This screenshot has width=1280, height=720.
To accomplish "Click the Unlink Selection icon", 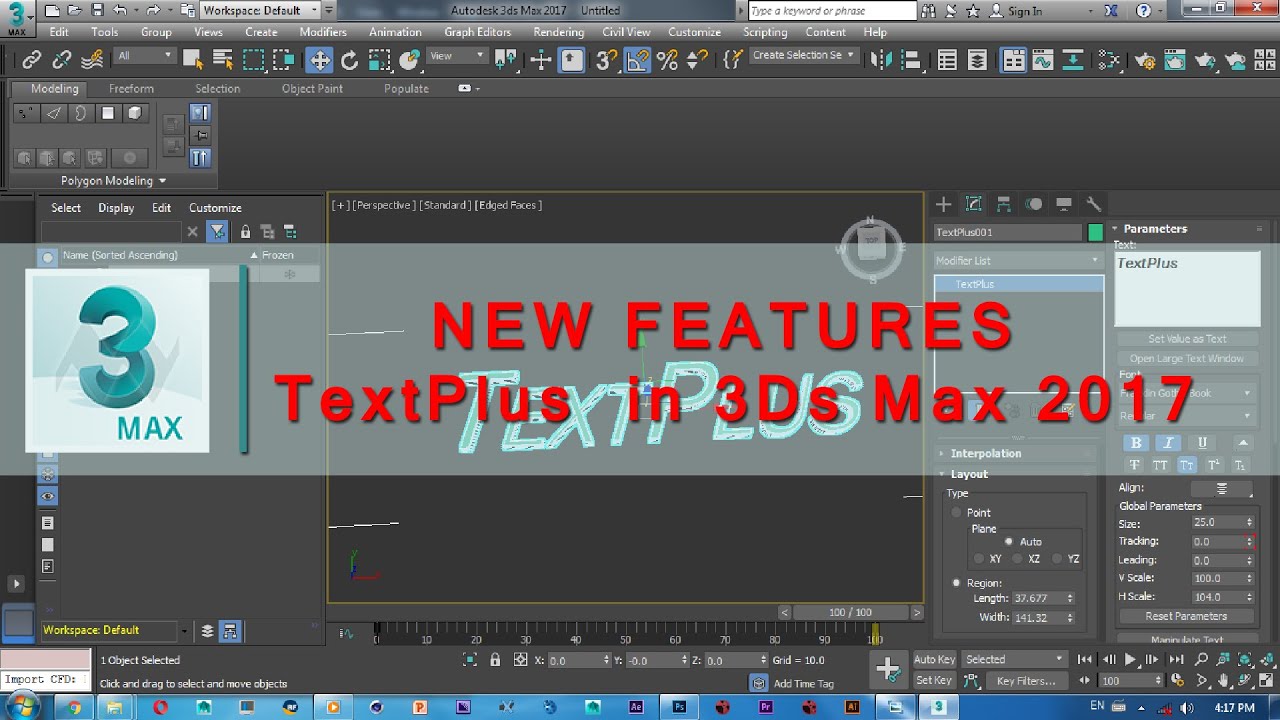I will pyautogui.click(x=61, y=60).
